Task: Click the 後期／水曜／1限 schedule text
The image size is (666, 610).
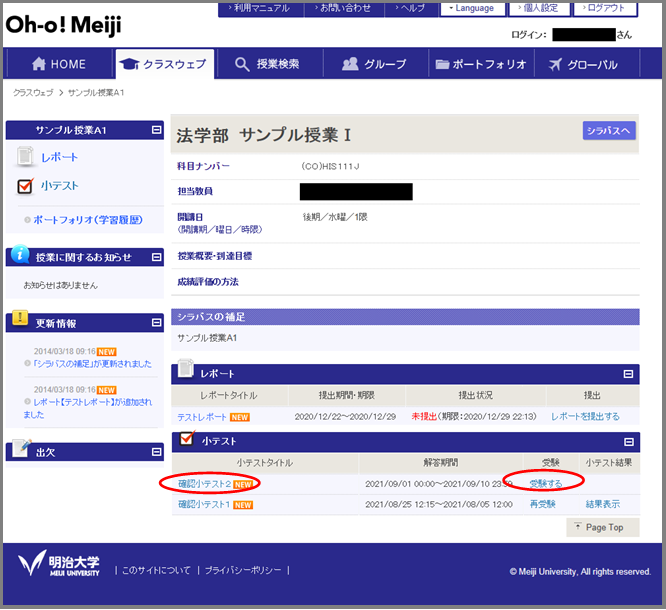Action: tap(335, 217)
